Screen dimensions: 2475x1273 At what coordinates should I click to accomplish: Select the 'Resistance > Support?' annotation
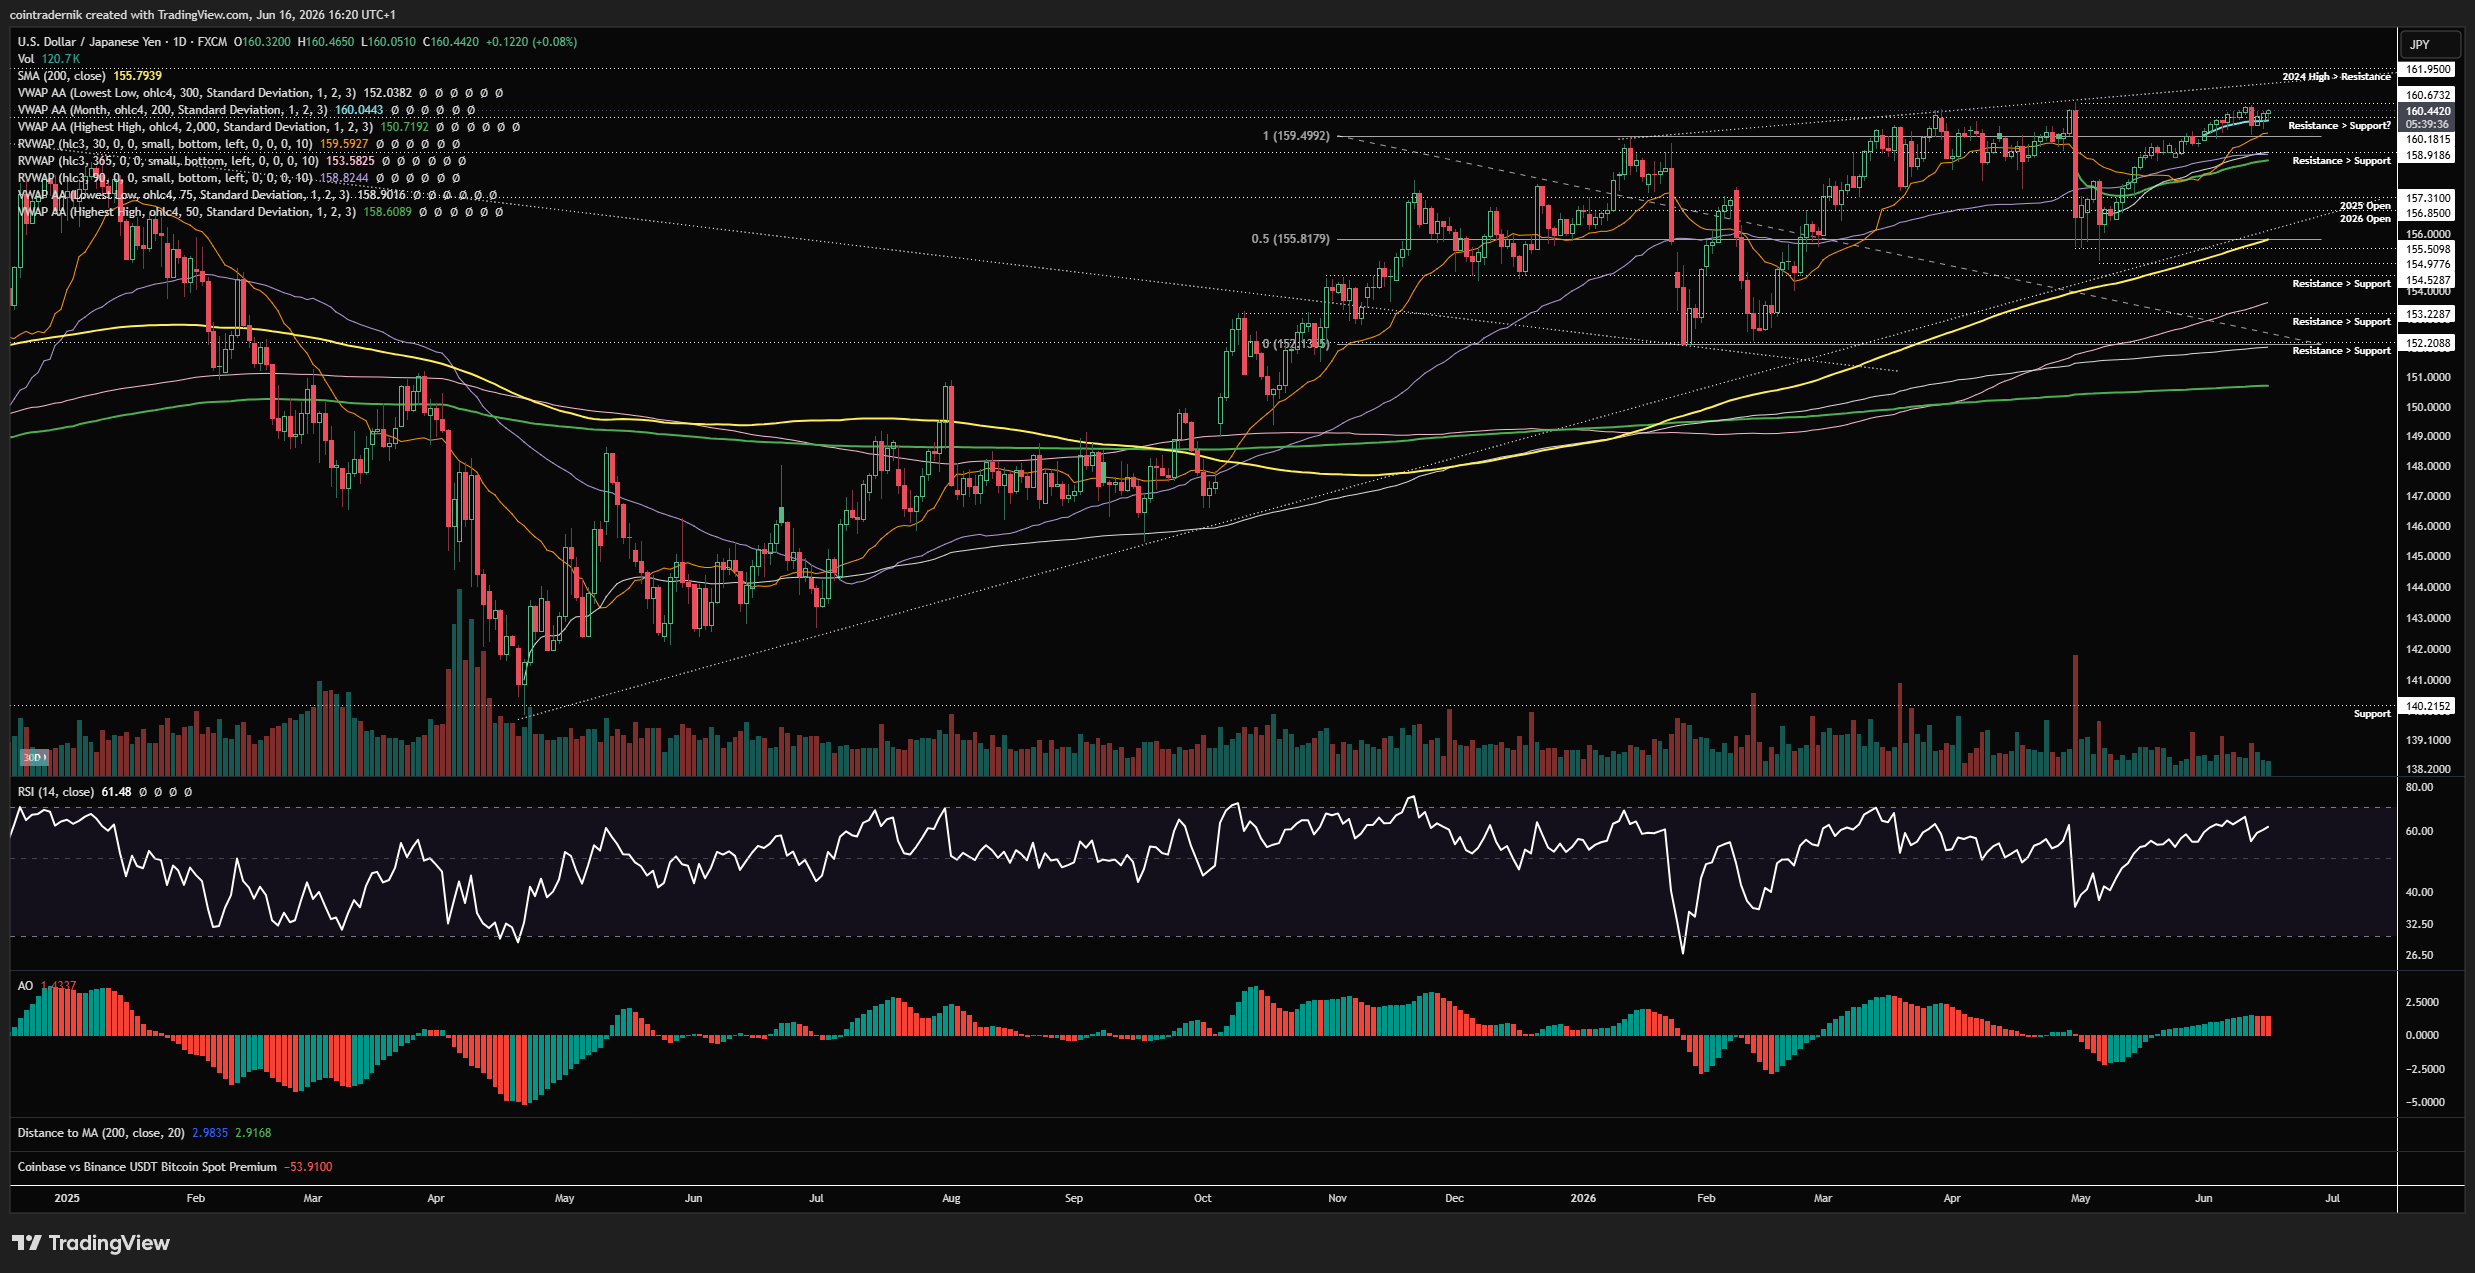point(2339,126)
